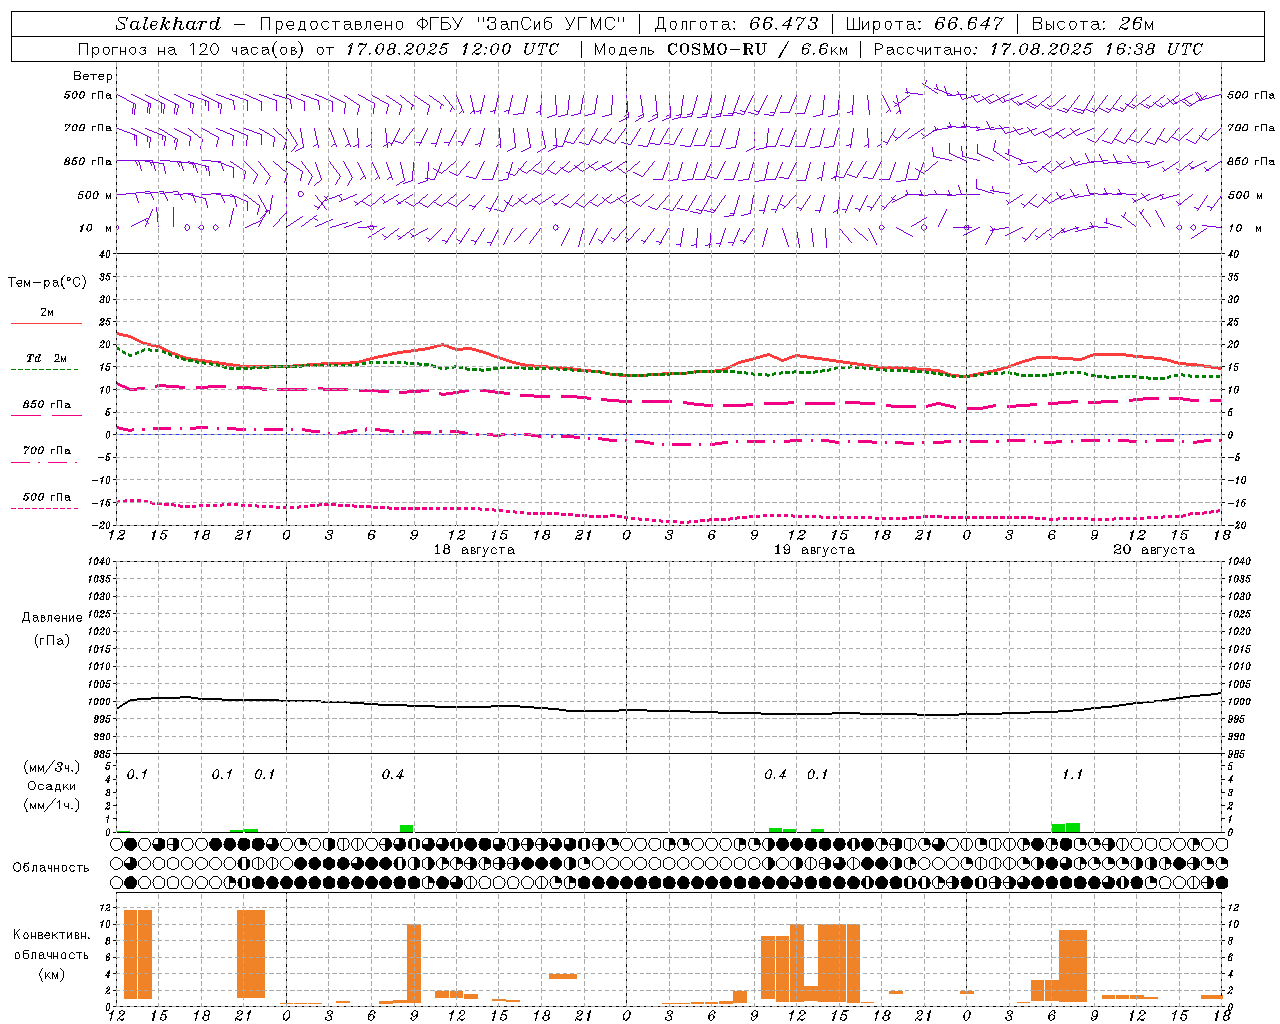
Task: Click the Salekhard station title
Action: click(x=168, y=24)
